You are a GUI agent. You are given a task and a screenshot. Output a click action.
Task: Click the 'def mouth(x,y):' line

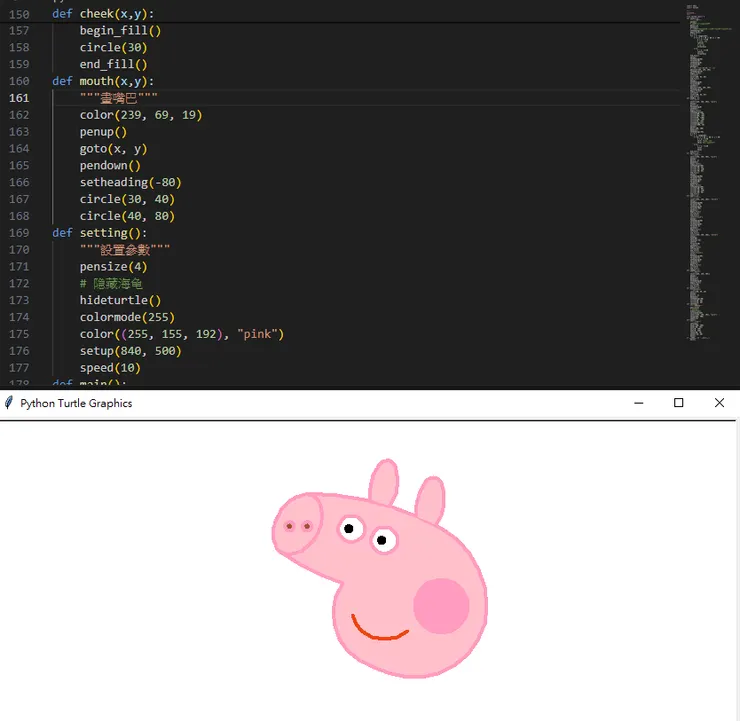[x=103, y=81]
